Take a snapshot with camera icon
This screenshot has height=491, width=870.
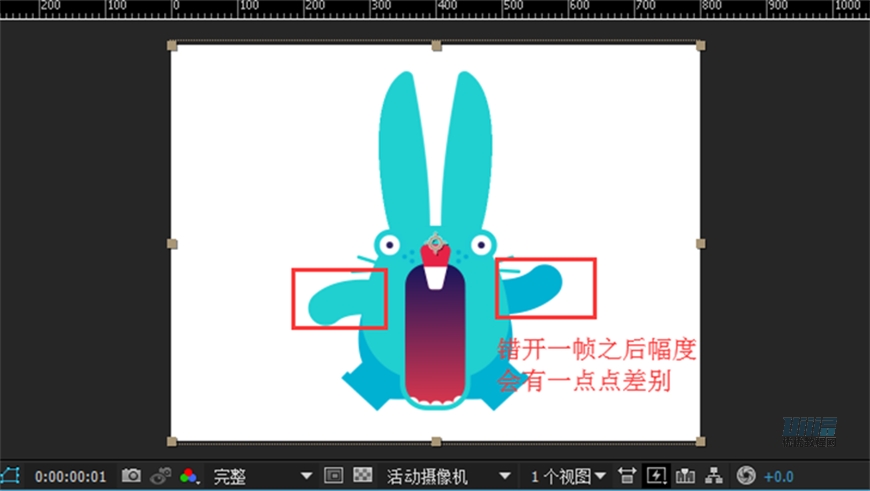coord(131,475)
